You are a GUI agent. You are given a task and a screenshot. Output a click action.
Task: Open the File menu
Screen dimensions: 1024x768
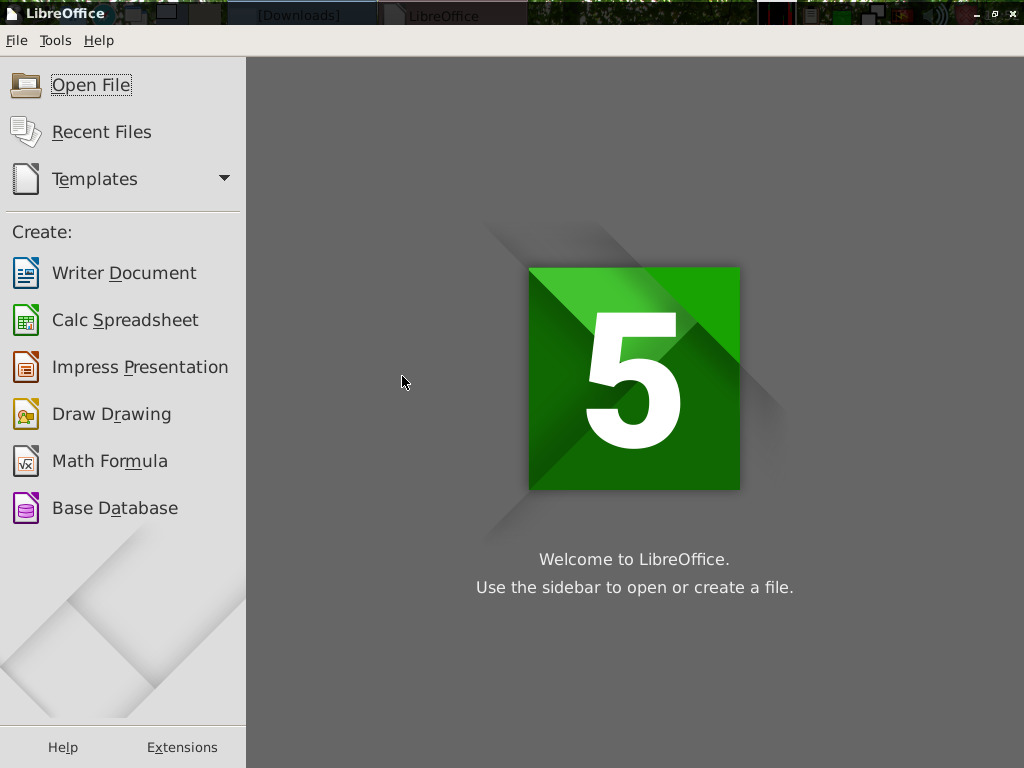[x=16, y=40]
